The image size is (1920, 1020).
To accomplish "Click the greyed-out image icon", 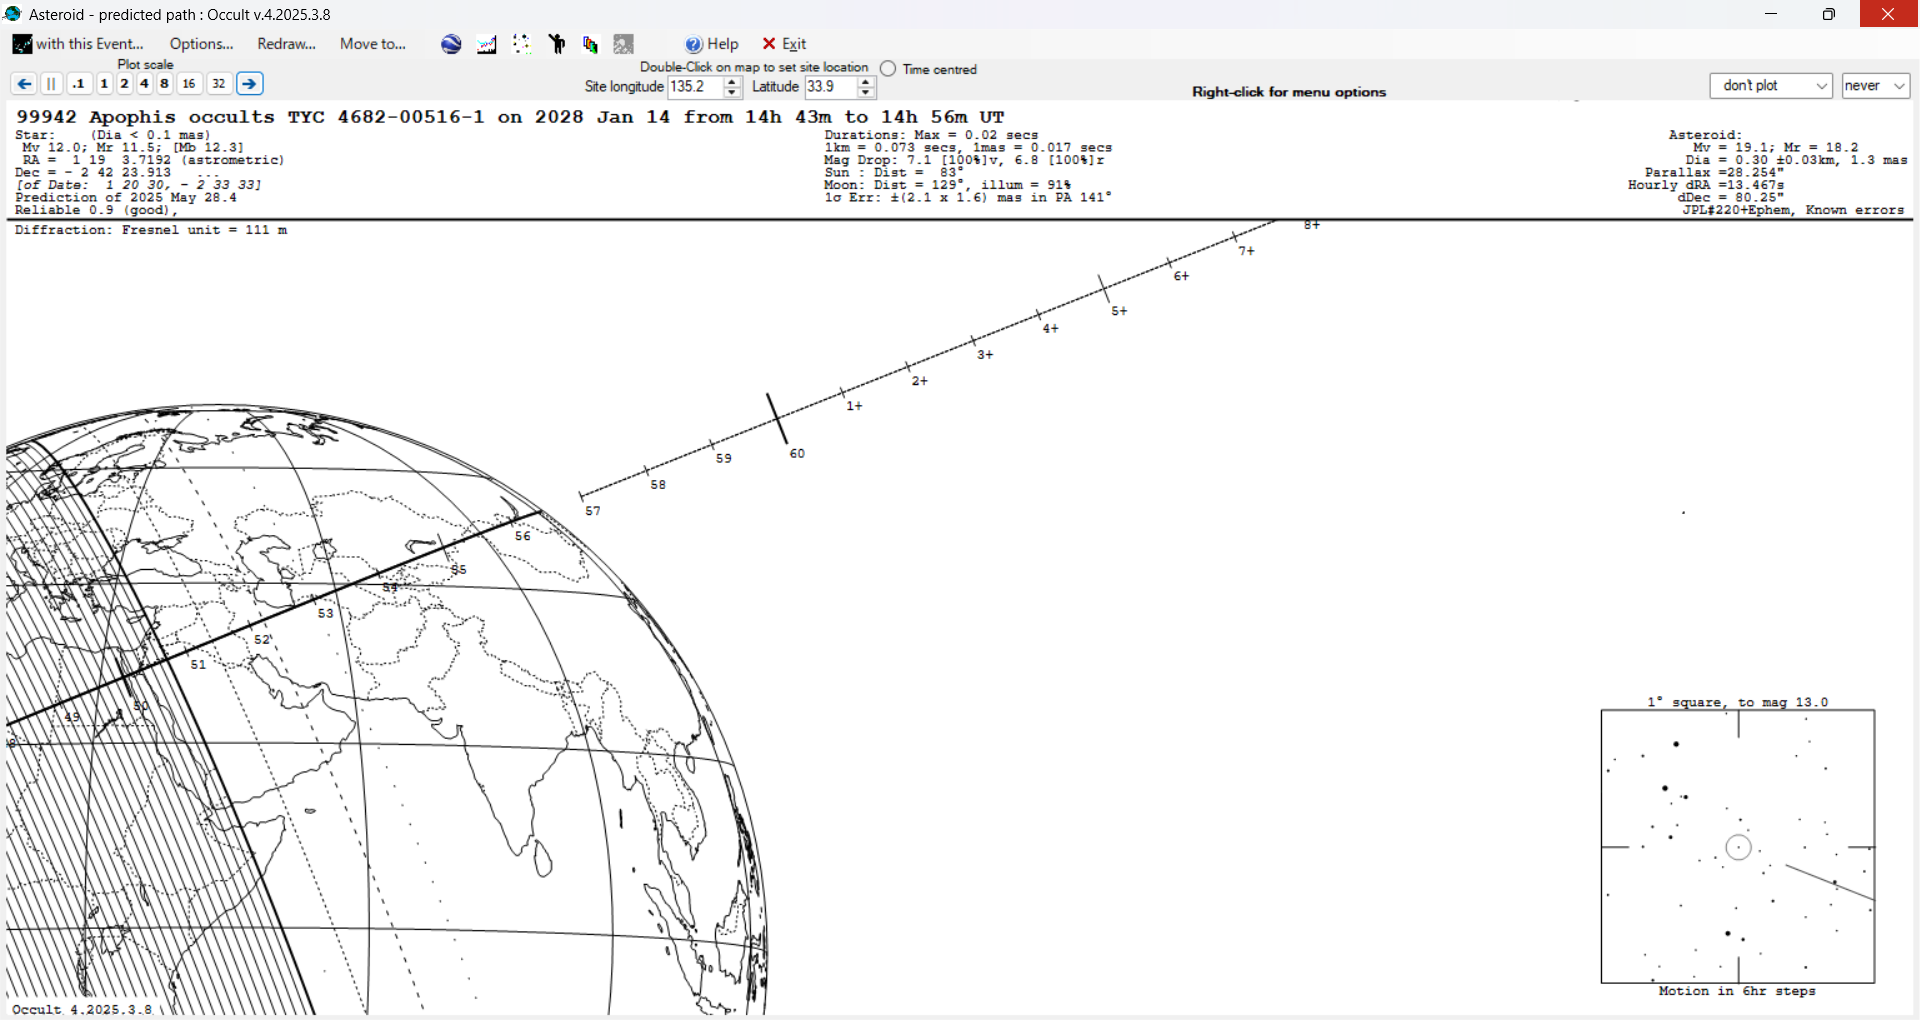I will click(x=624, y=44).
